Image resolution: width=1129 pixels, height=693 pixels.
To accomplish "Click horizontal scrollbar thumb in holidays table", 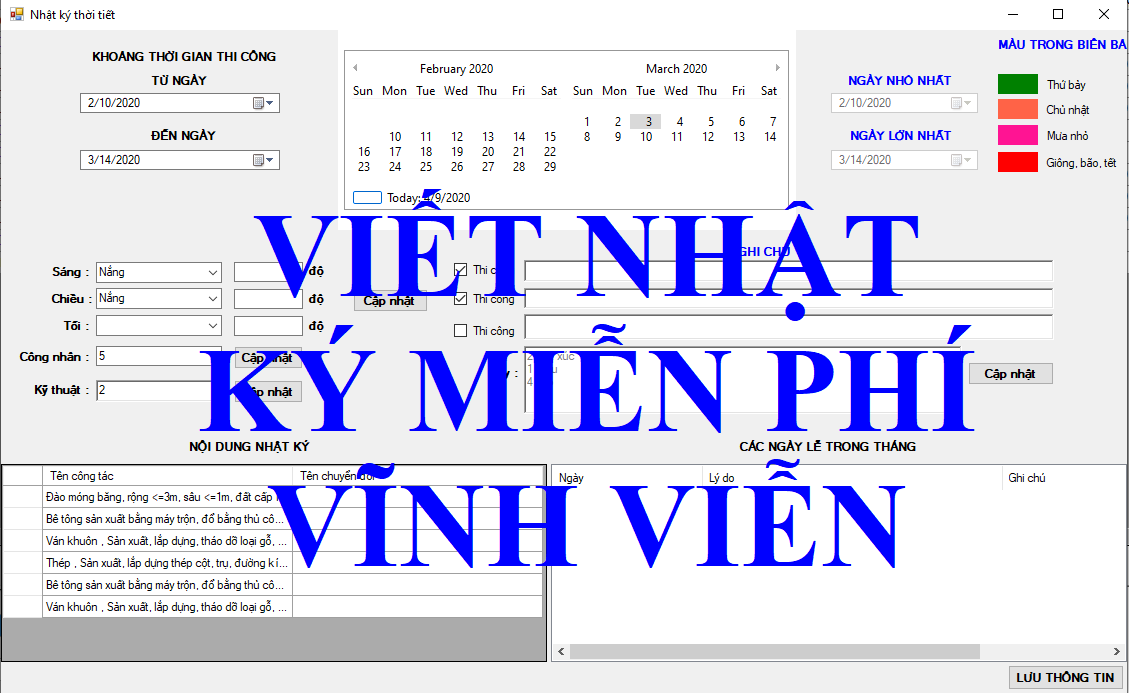I will pyautogui.click(x=775, y=652).
